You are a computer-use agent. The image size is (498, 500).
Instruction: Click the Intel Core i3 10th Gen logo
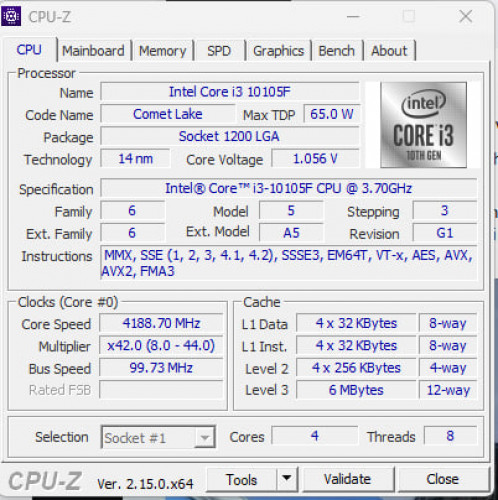coord(423,125)
